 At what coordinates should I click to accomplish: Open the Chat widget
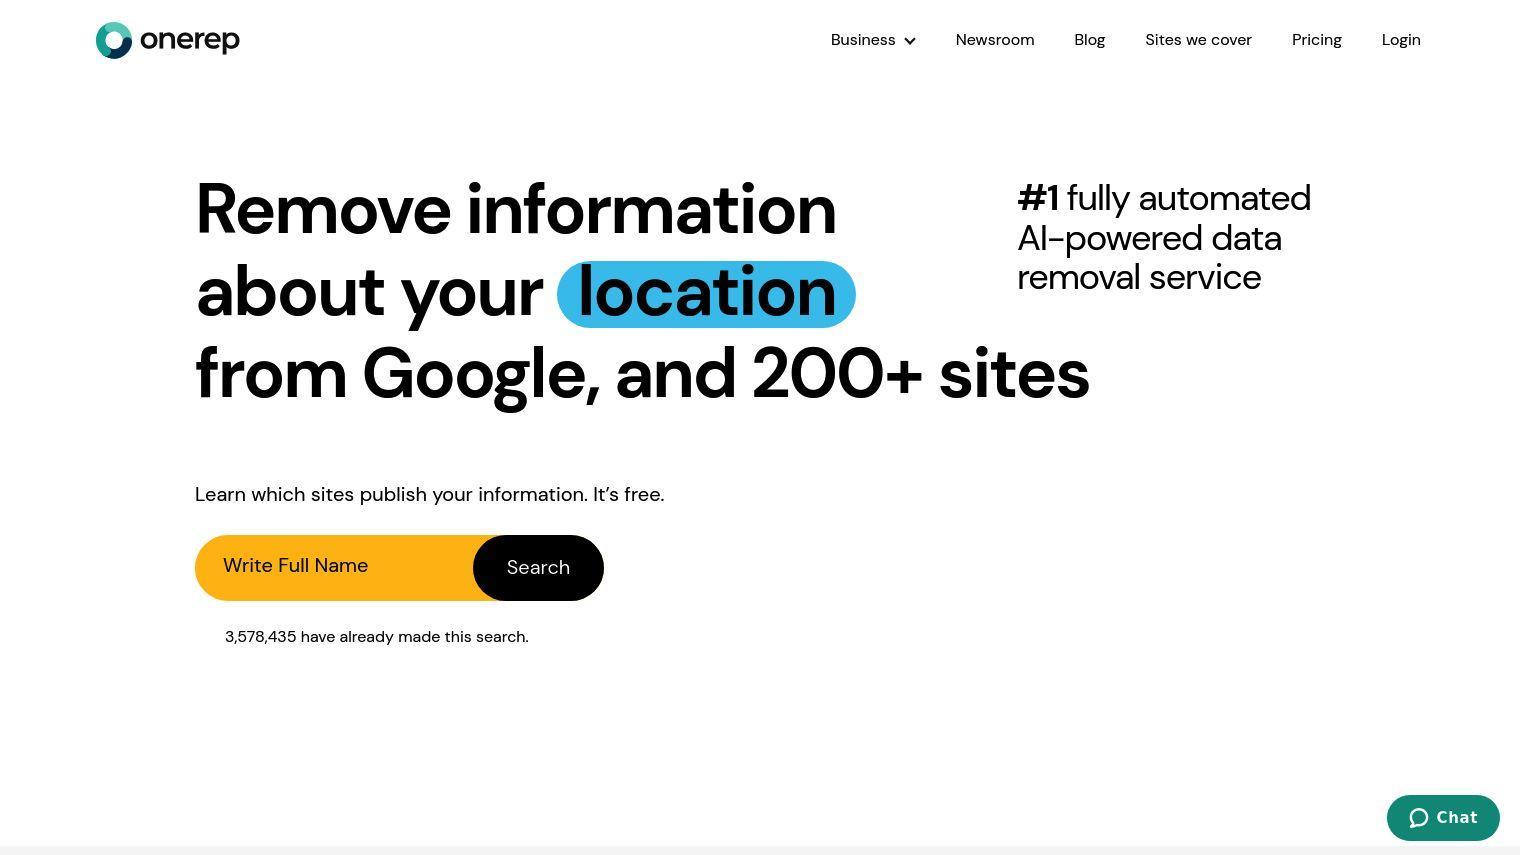coord(1443,818)
